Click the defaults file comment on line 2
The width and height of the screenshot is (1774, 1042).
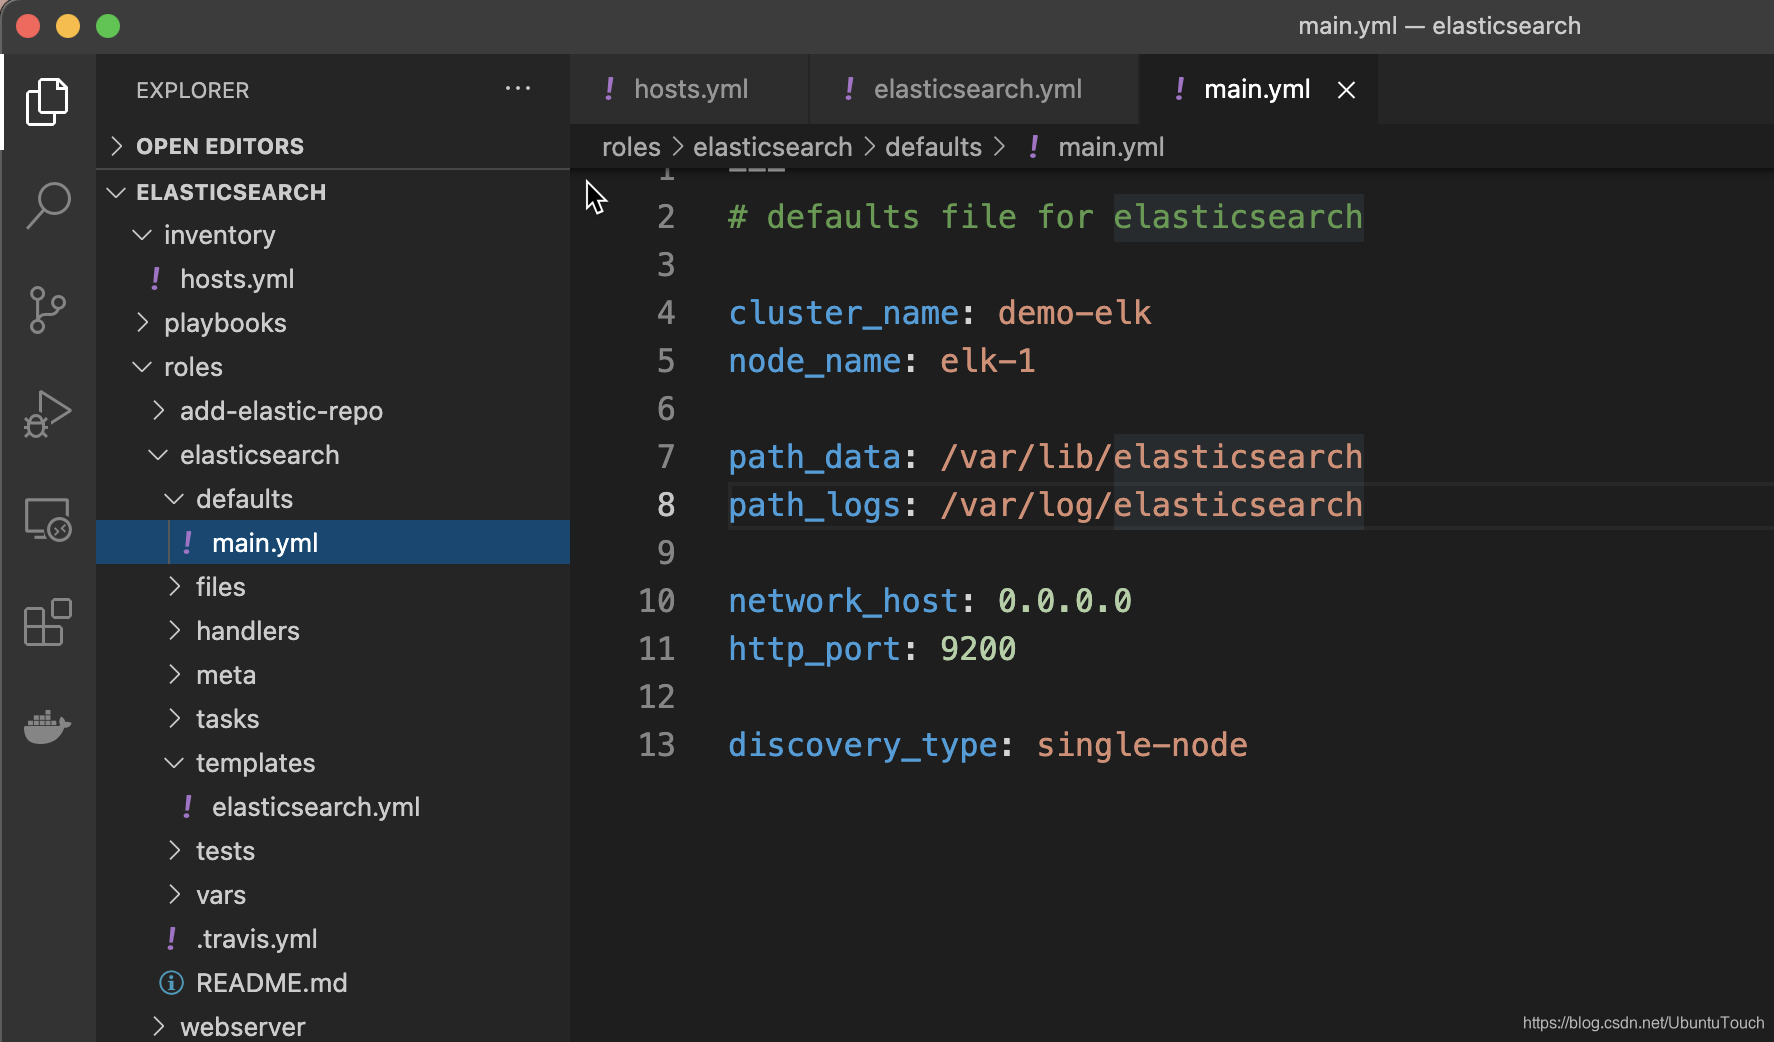coord(1046,217)
